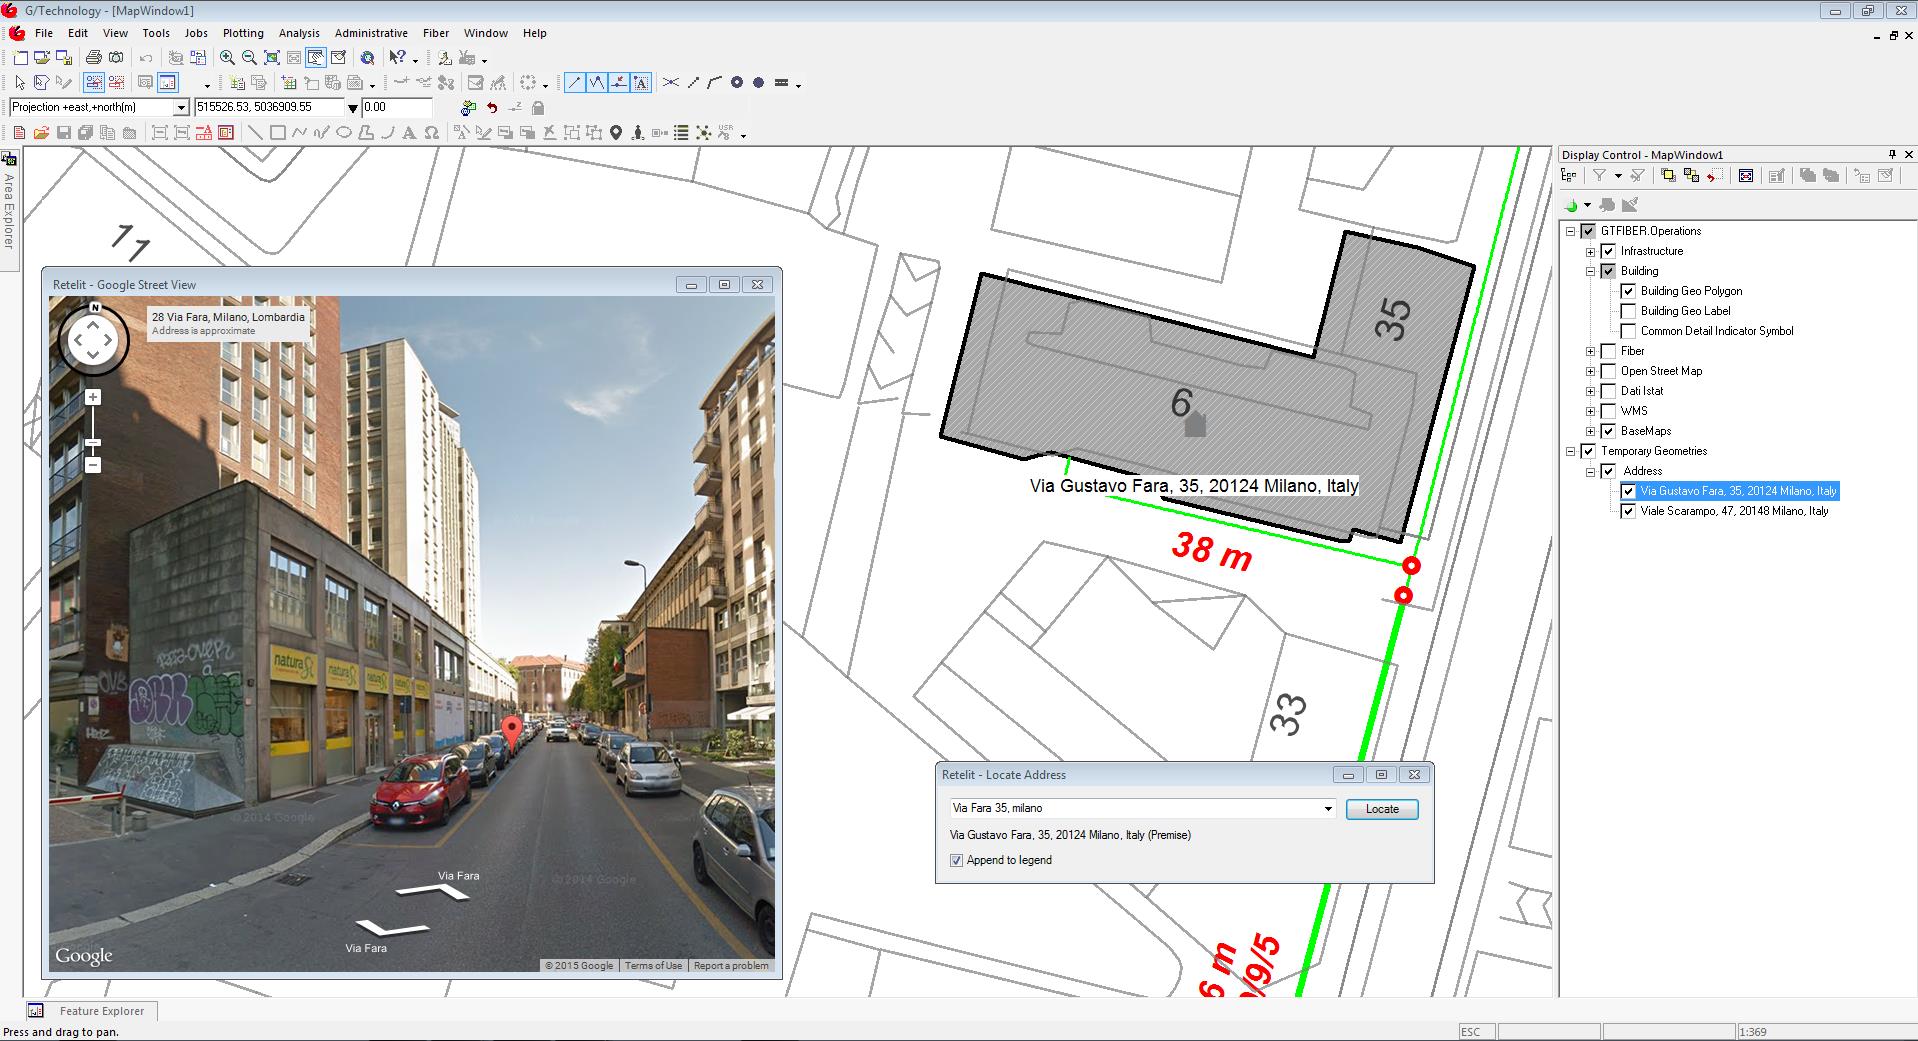Click the Street View zoom in plus button
The height and width of the screenshot is (1041, 1918).
coord(93,397)
